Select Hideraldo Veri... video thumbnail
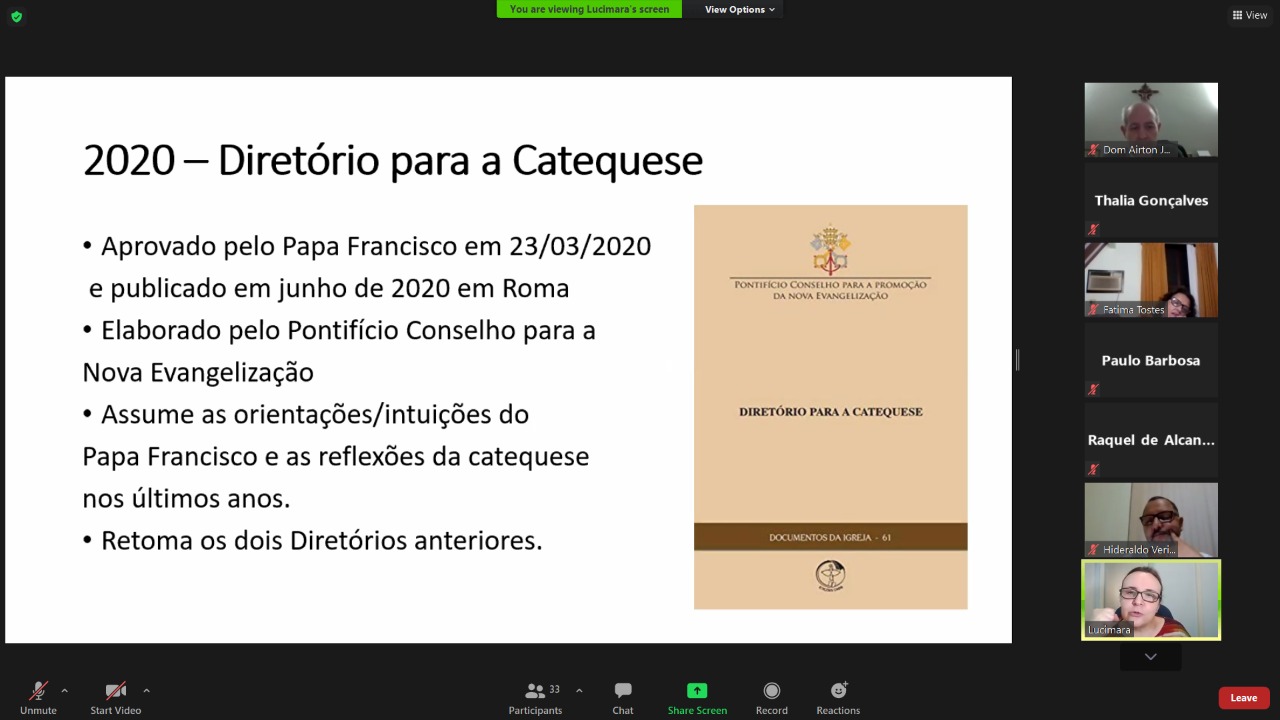This screenshot has height=720, width=1280. [x=1151, y=520]
